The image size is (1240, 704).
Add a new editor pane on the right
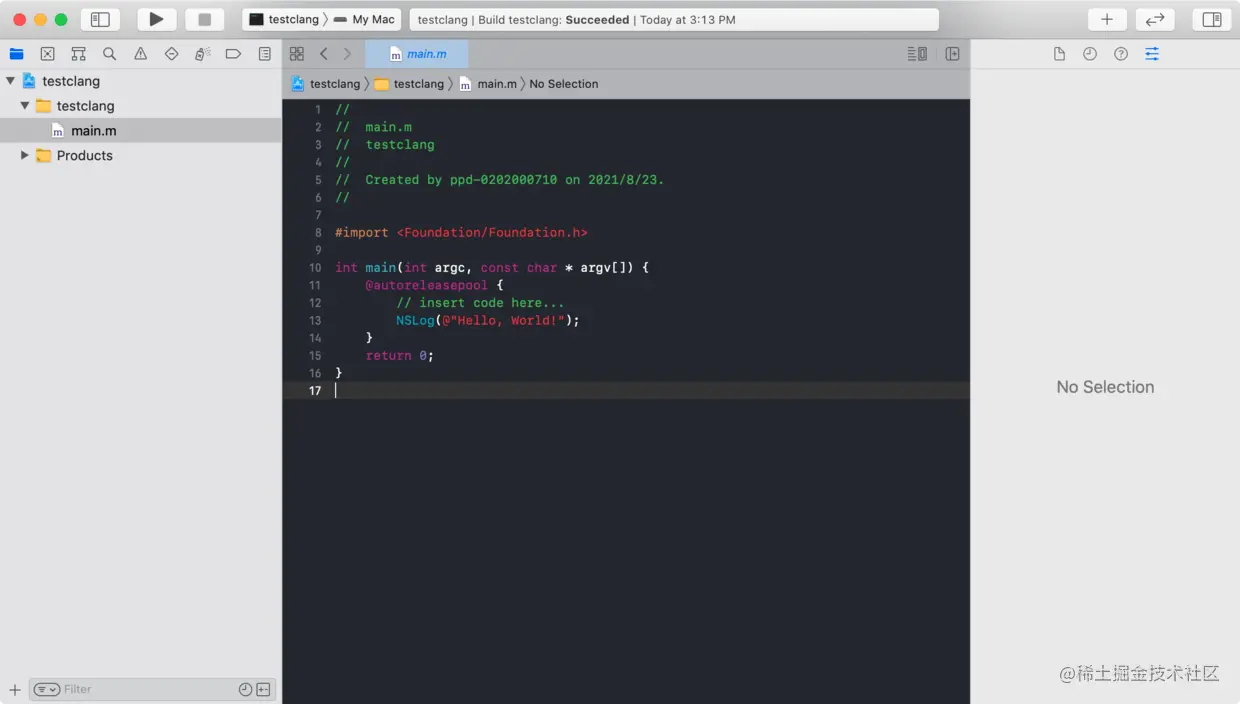pos(952,54)
